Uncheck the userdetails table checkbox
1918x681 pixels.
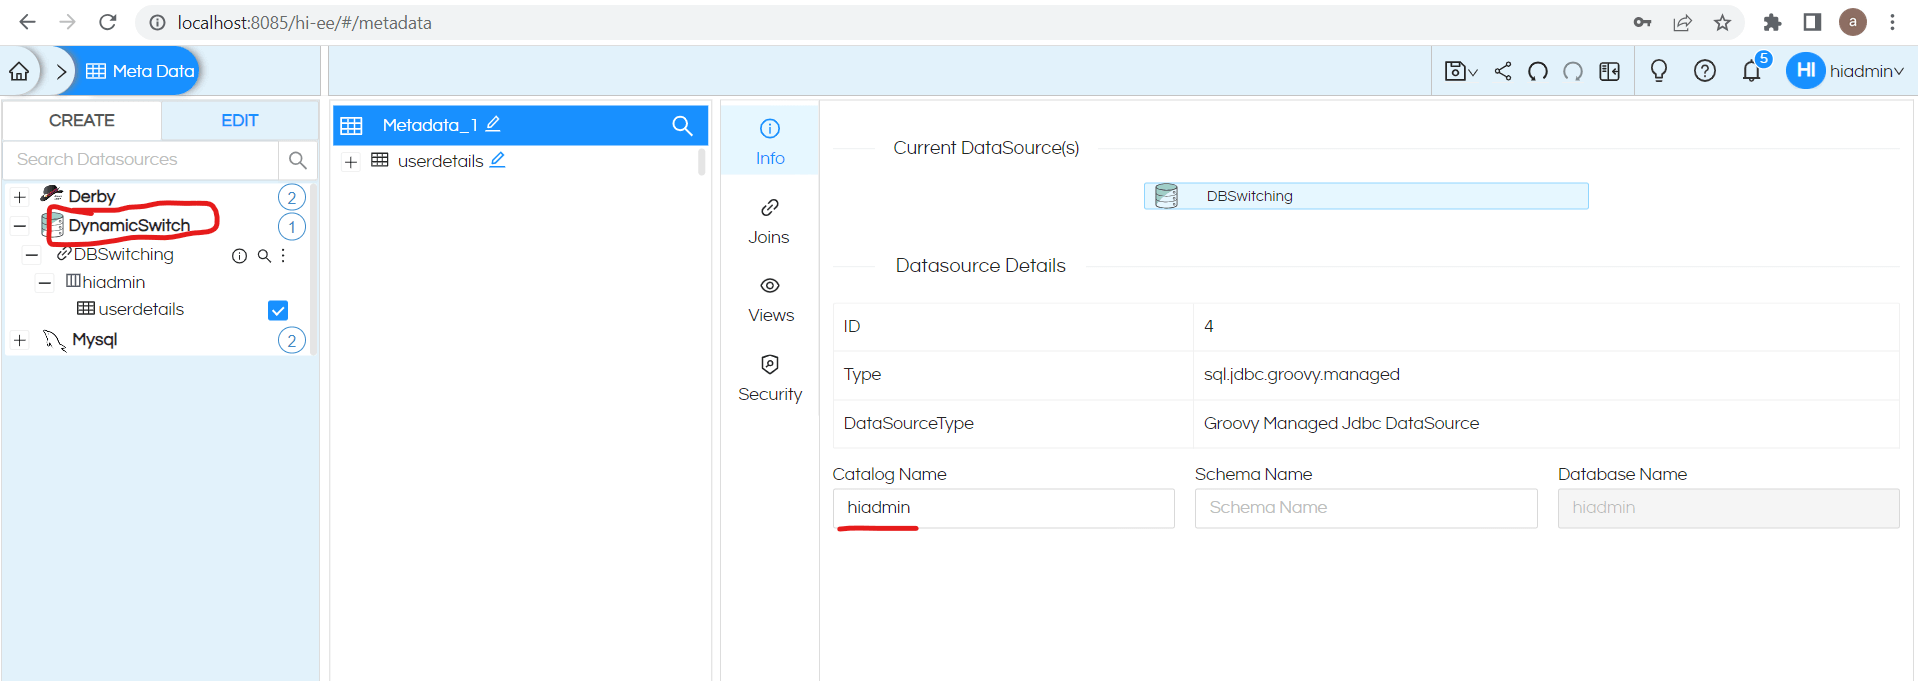[278, 310]
